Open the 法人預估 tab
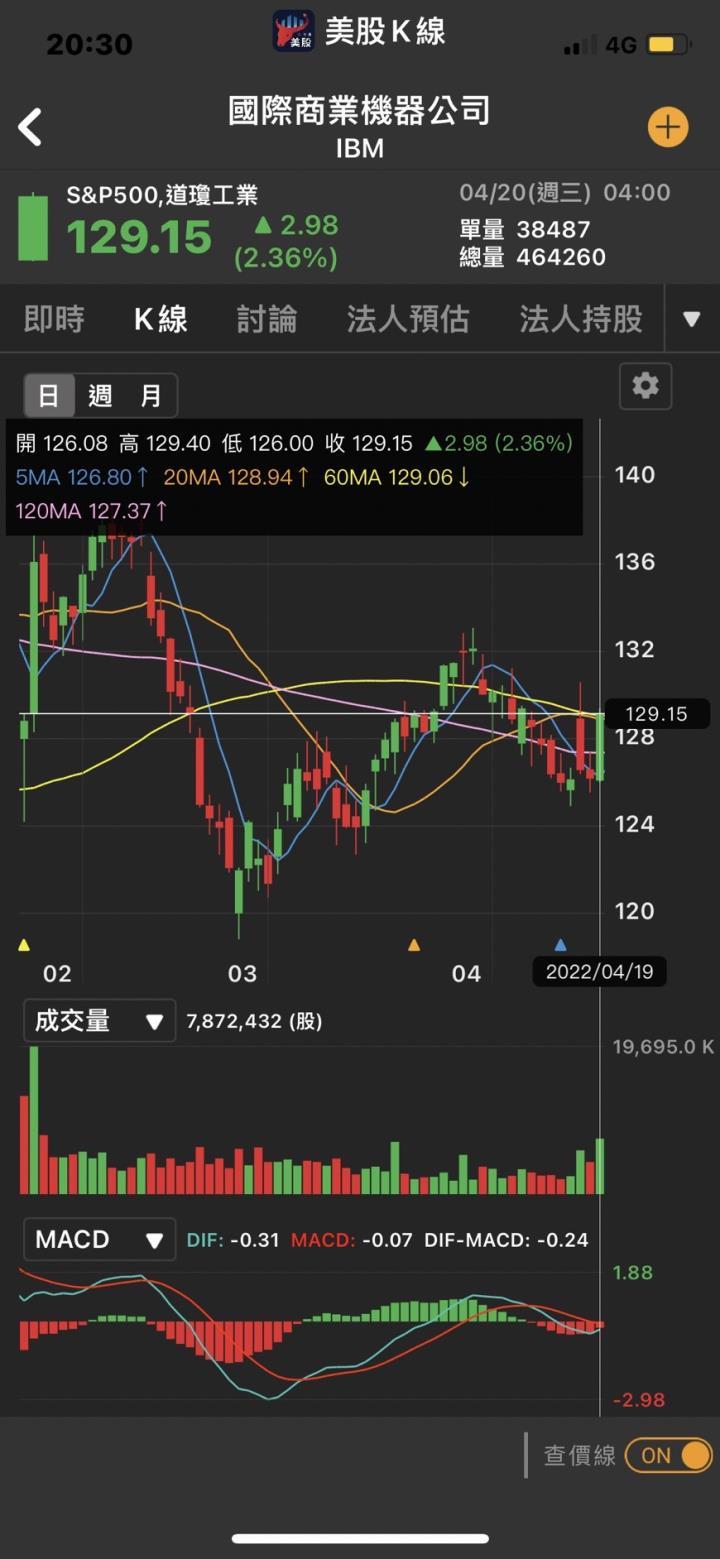 [x=408, y=319]
